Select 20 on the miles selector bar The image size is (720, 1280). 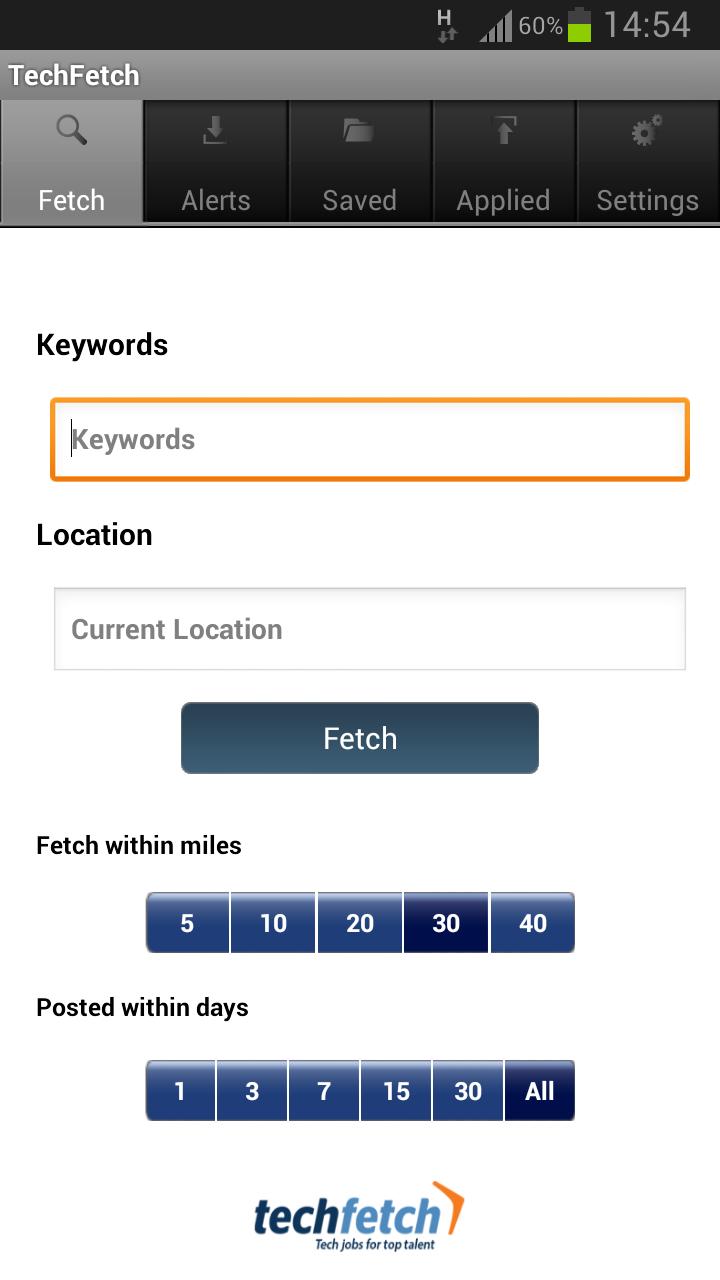click(359, 923)
